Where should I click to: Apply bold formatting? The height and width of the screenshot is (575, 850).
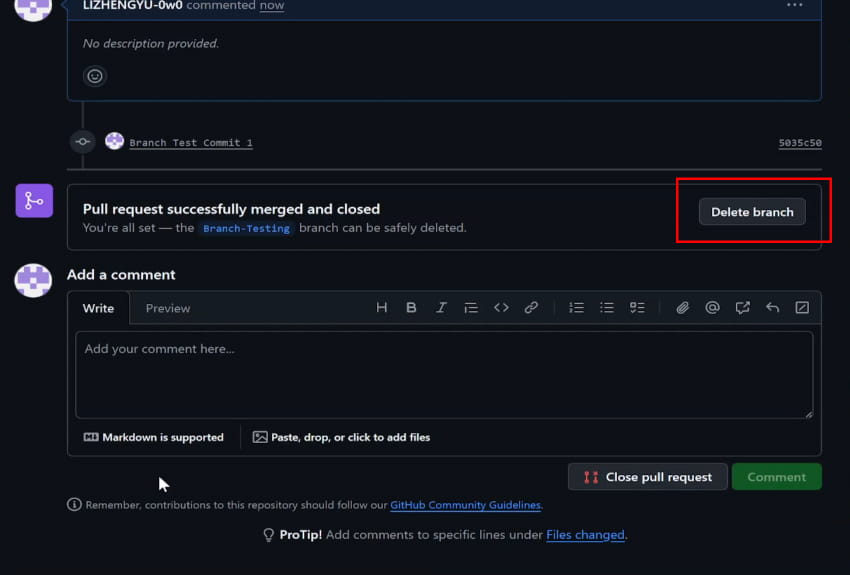click(411, 308)
